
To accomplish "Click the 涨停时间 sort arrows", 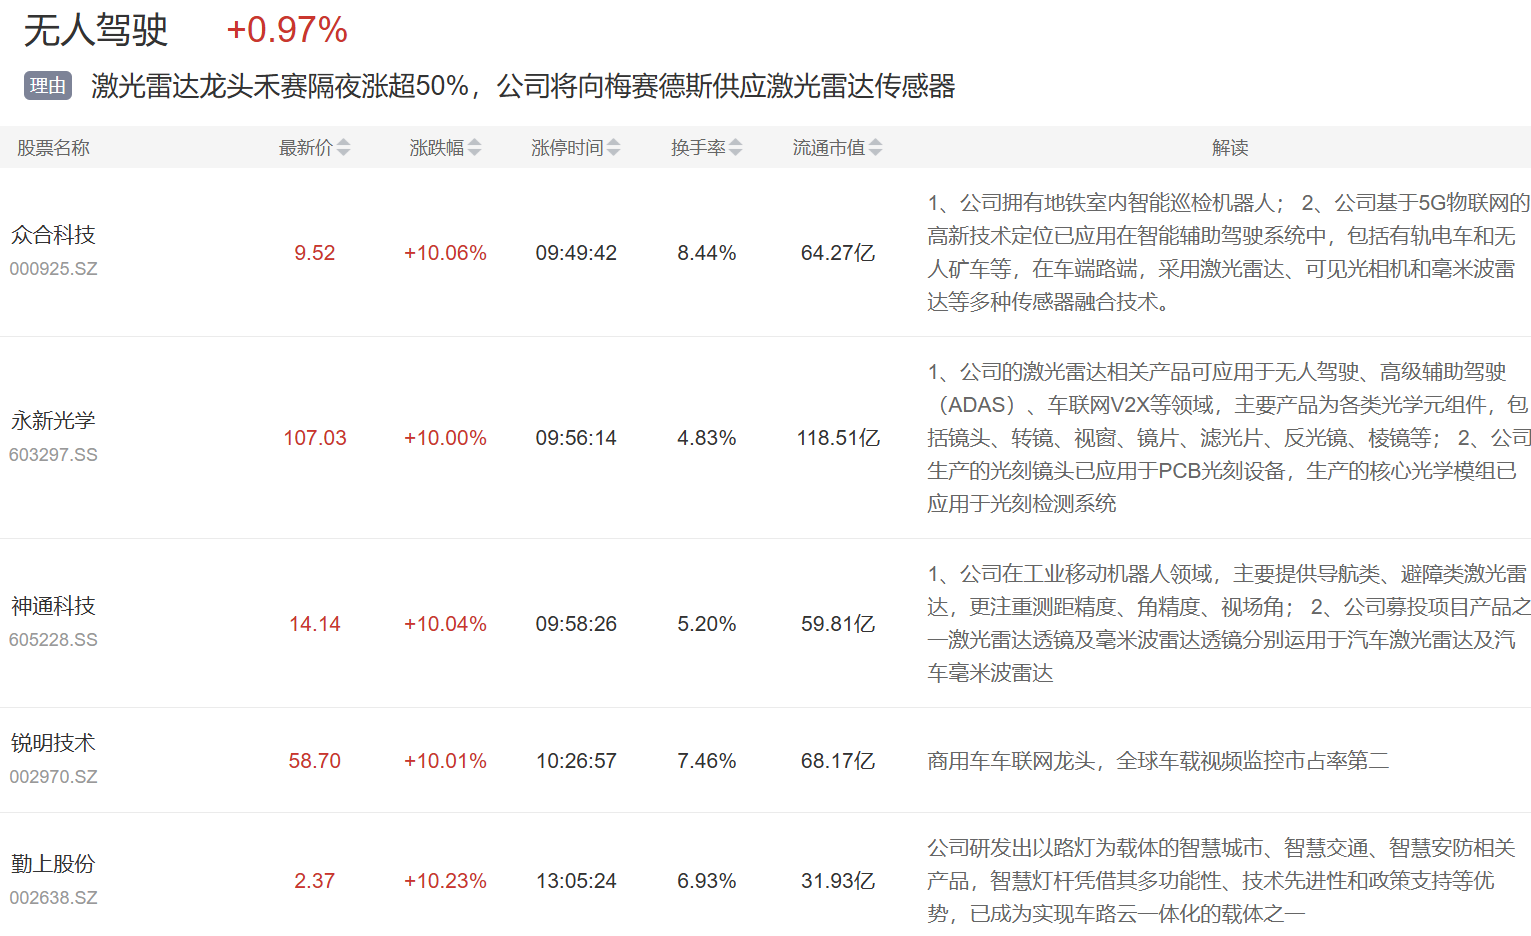I will 613,148.
